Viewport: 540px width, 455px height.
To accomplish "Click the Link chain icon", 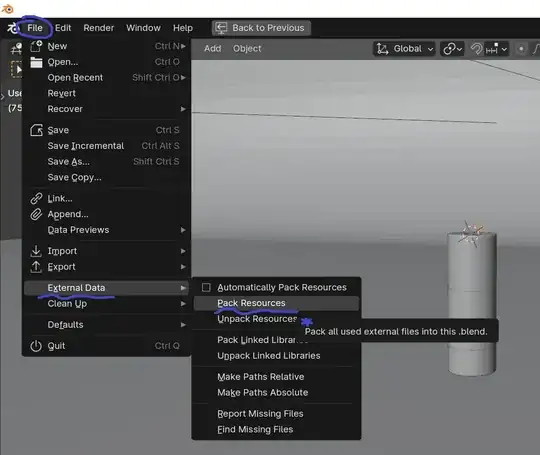I will [36, 198].
